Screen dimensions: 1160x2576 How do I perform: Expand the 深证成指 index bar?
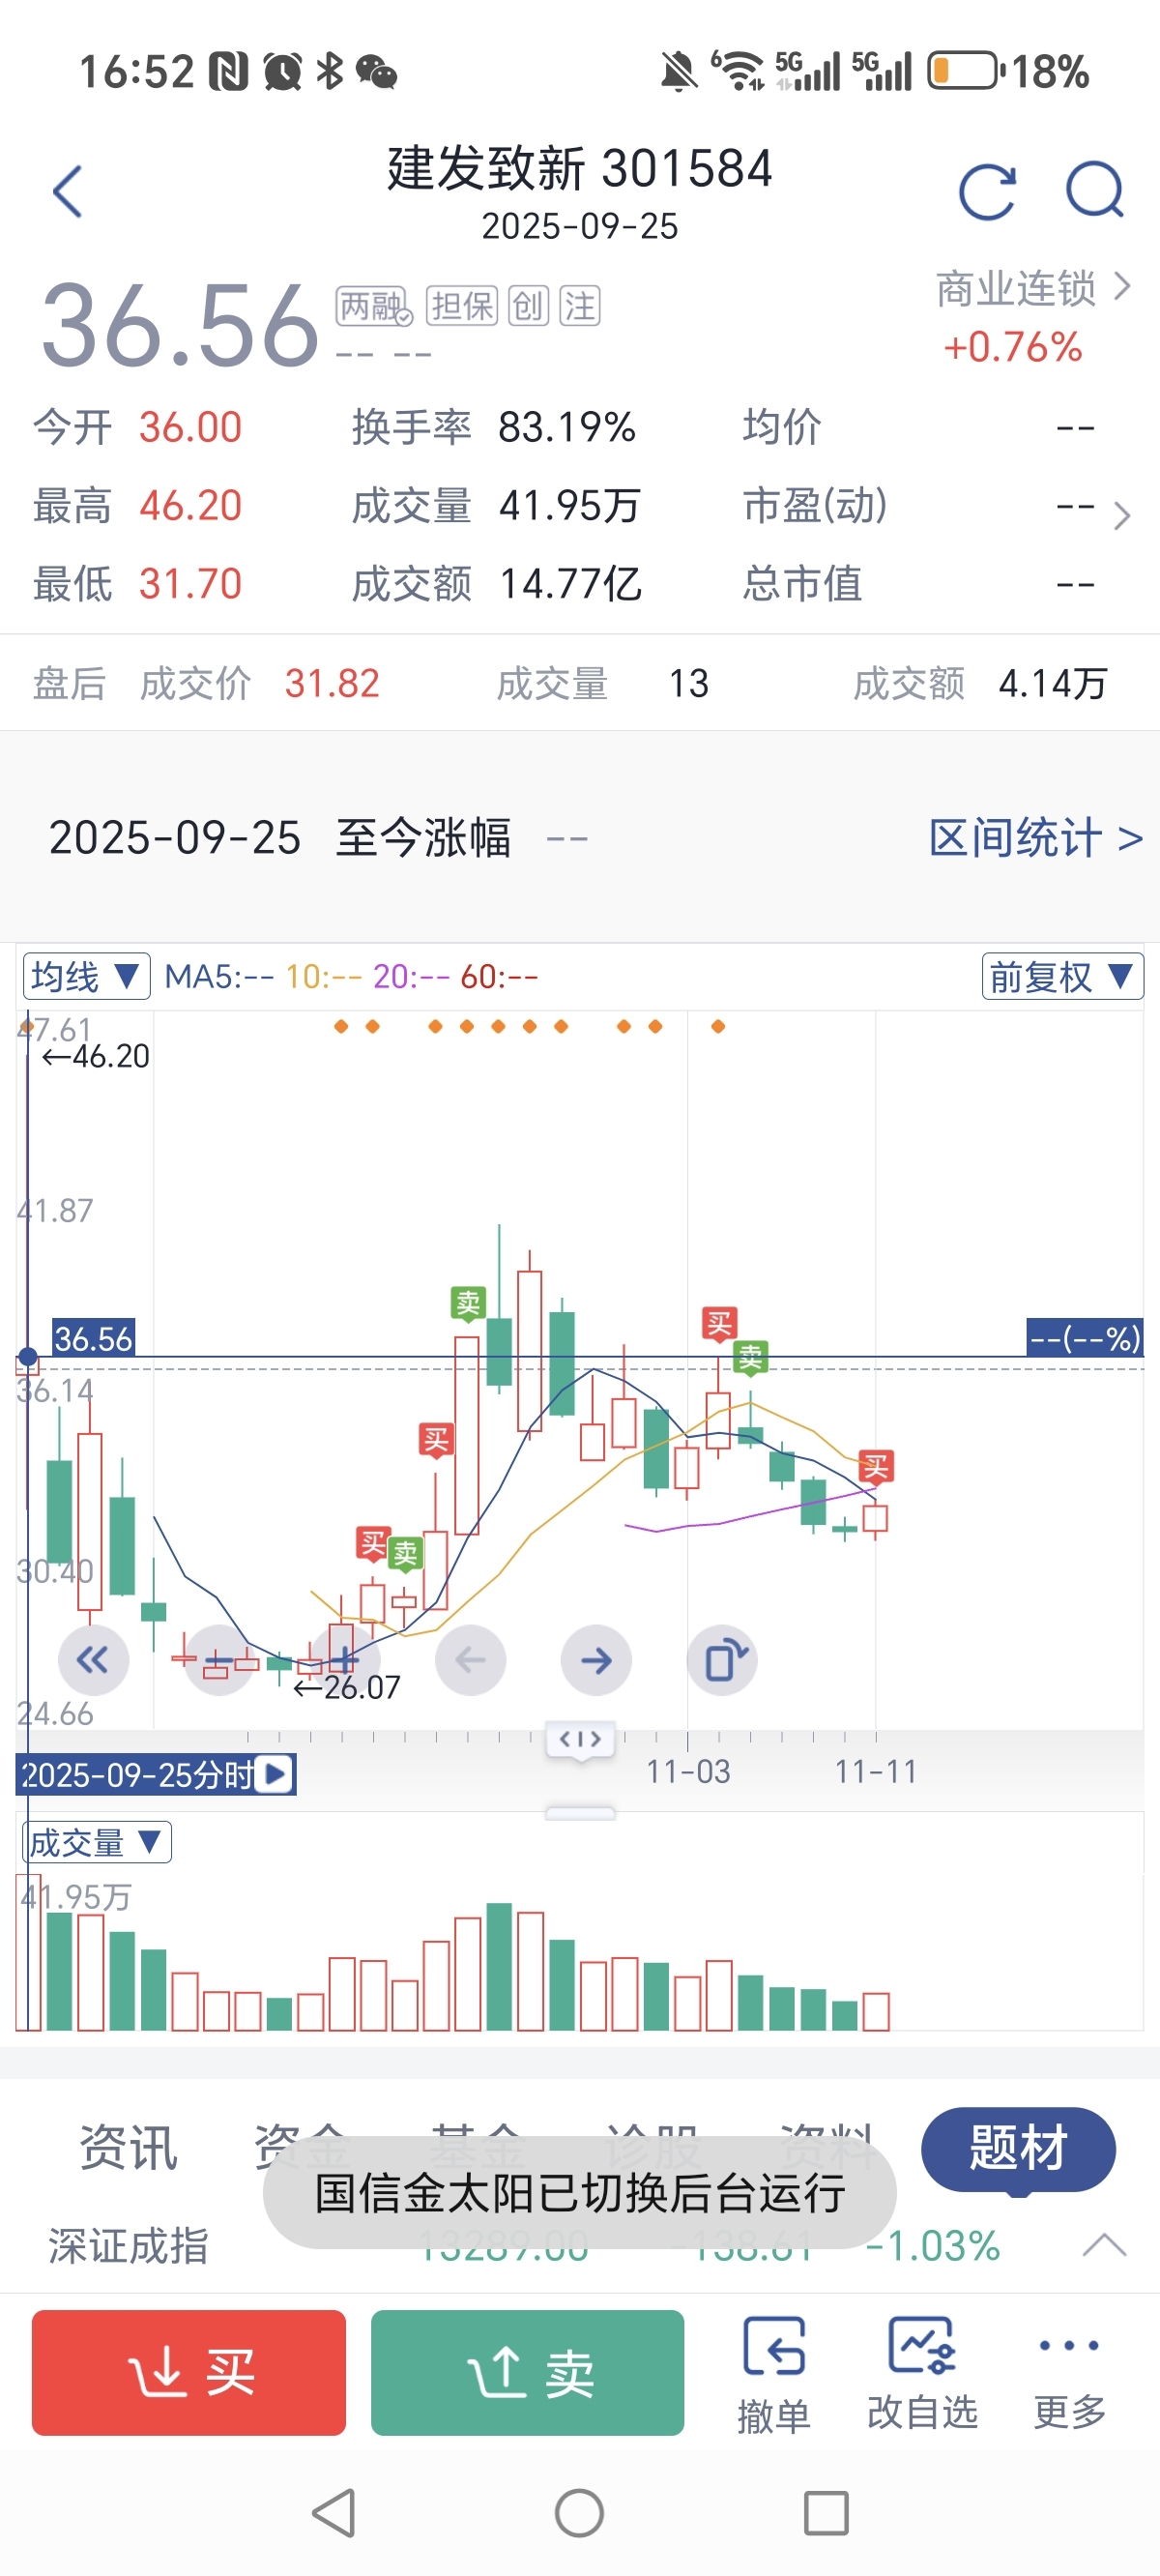(1104, 2246)
